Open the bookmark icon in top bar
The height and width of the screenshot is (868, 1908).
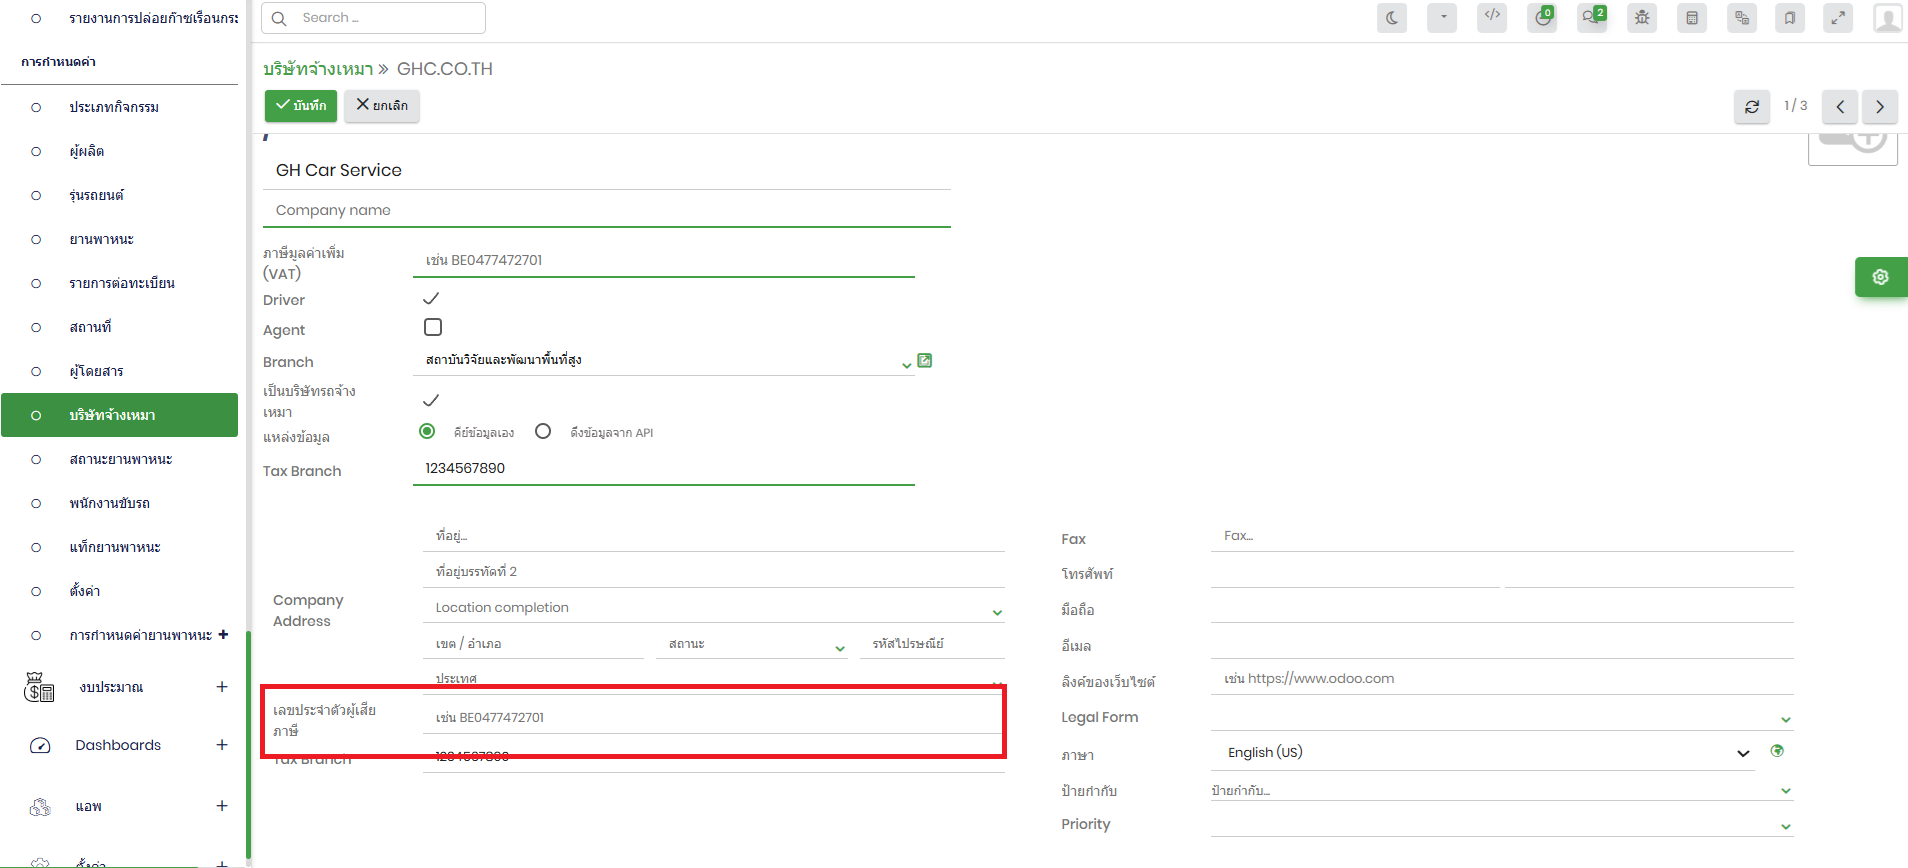[1790, 18]
